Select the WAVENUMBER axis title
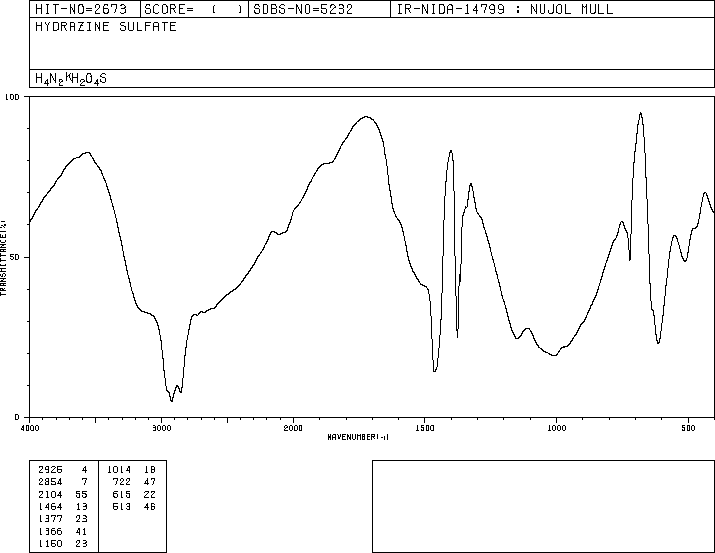 tap(358, 437)
